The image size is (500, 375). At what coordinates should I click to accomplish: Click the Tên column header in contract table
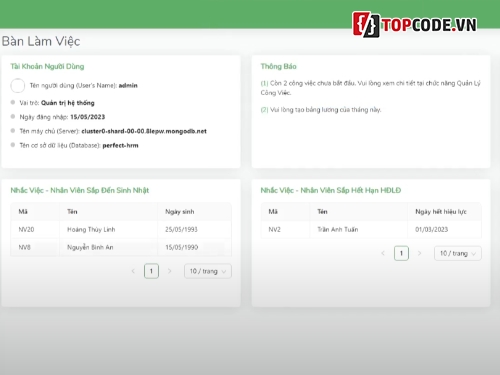pos(322,211)
